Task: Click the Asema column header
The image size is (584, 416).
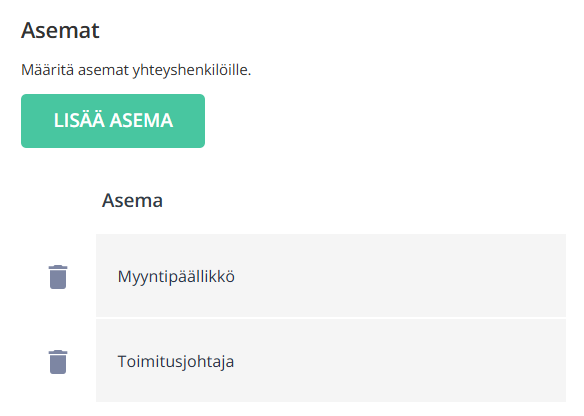Action: pos(132,200)
